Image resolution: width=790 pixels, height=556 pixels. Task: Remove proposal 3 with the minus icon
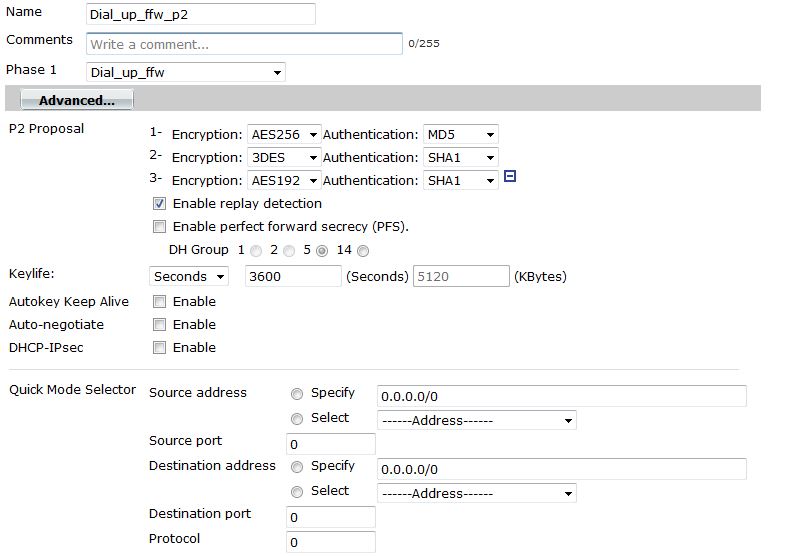(x=510, y=176)
